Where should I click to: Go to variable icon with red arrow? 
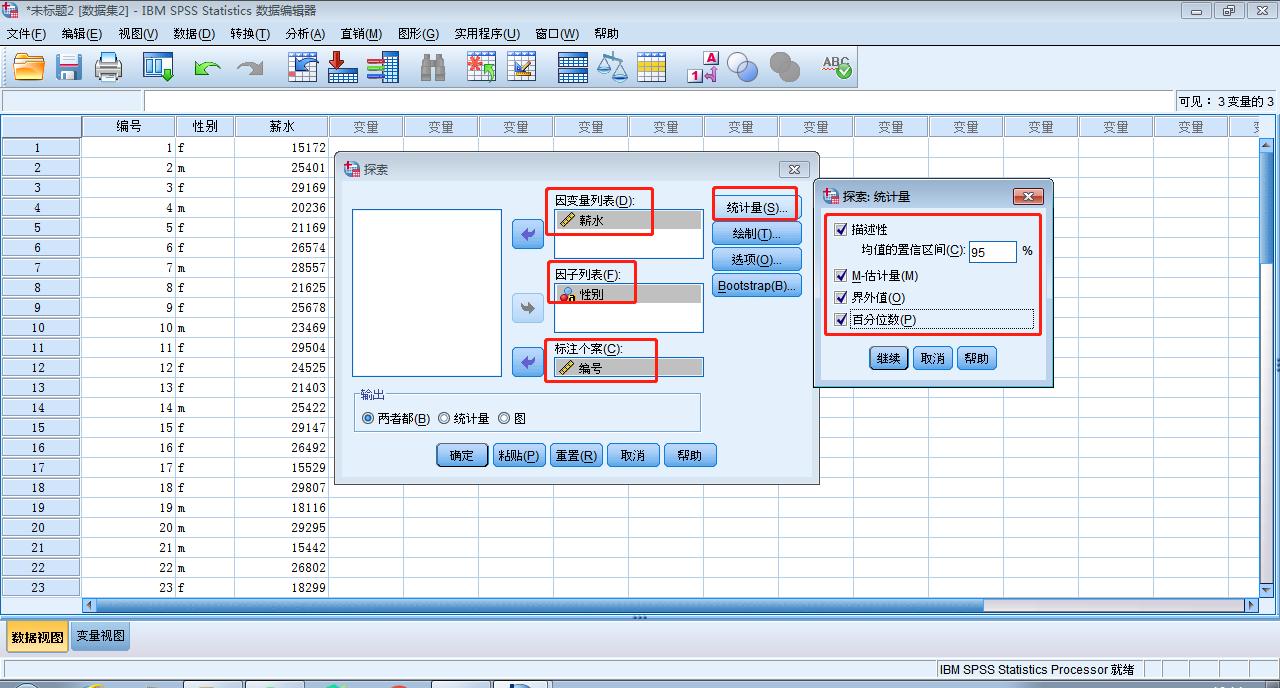point(343,67)
